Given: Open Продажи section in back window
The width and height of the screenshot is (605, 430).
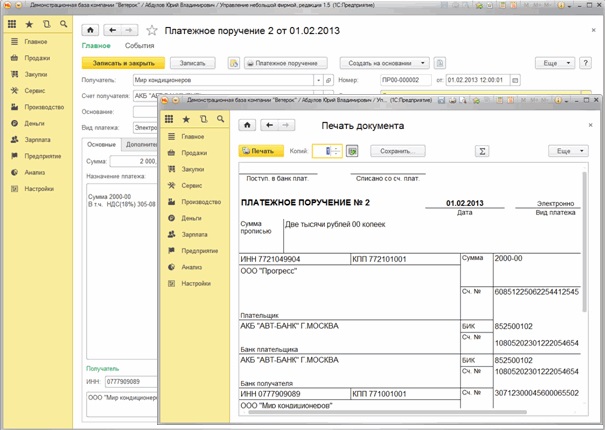Looking at the screenshot, I should pos(37,58).
